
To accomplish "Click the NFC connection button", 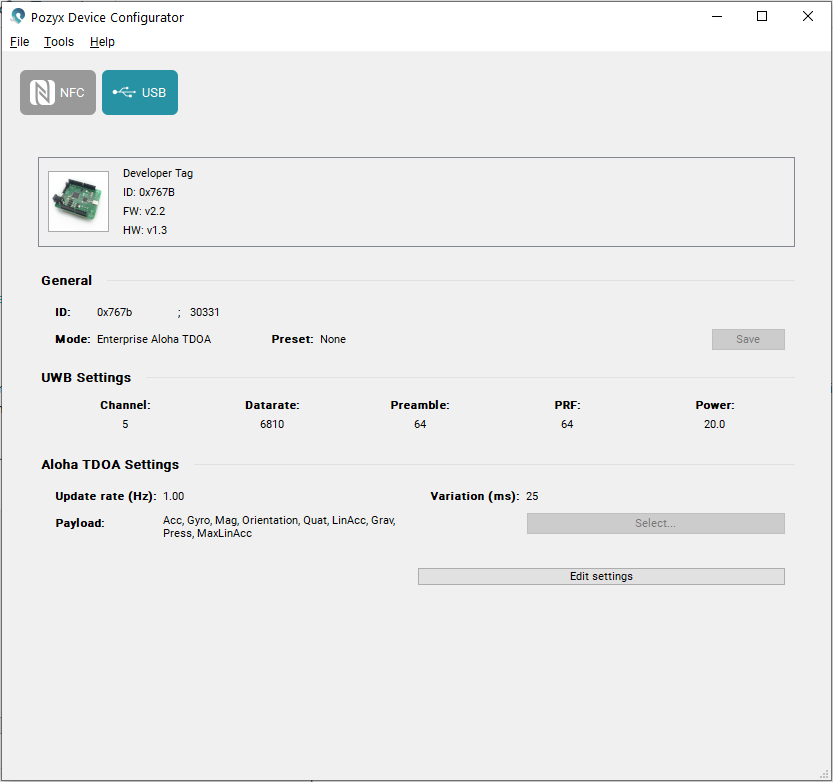I will (58, 93).
